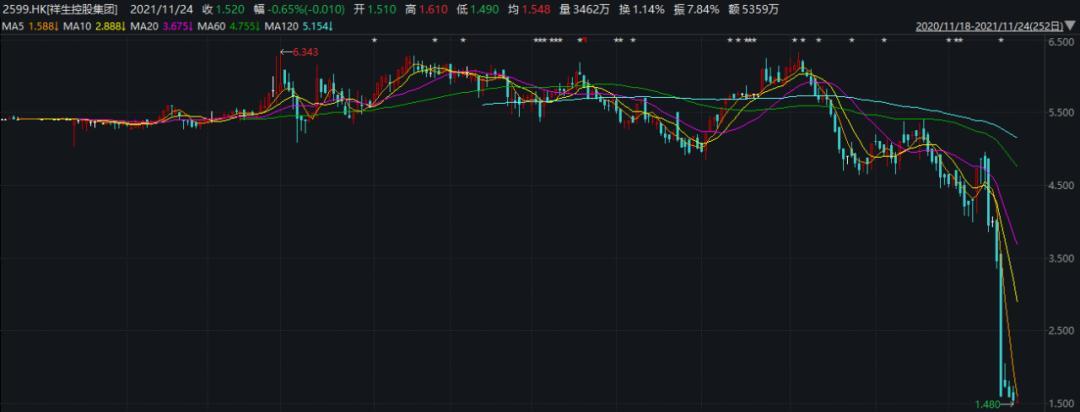Click the 1.500 price axis label
1080x412 pixels.
click(1059, 403)
